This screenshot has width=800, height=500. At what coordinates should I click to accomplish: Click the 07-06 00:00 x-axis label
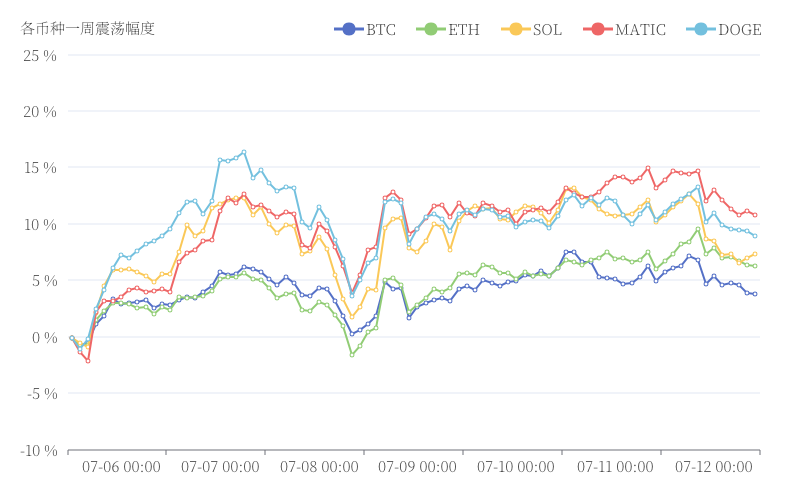click(121, 467)
